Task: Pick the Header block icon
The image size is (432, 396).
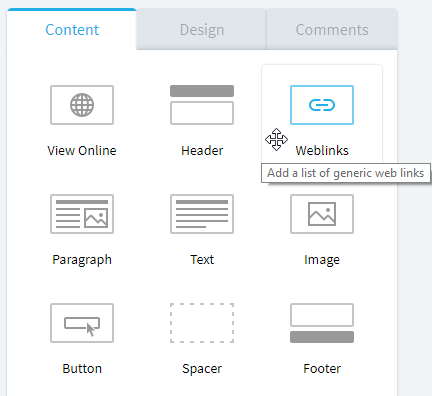Action: click(202, 105)
